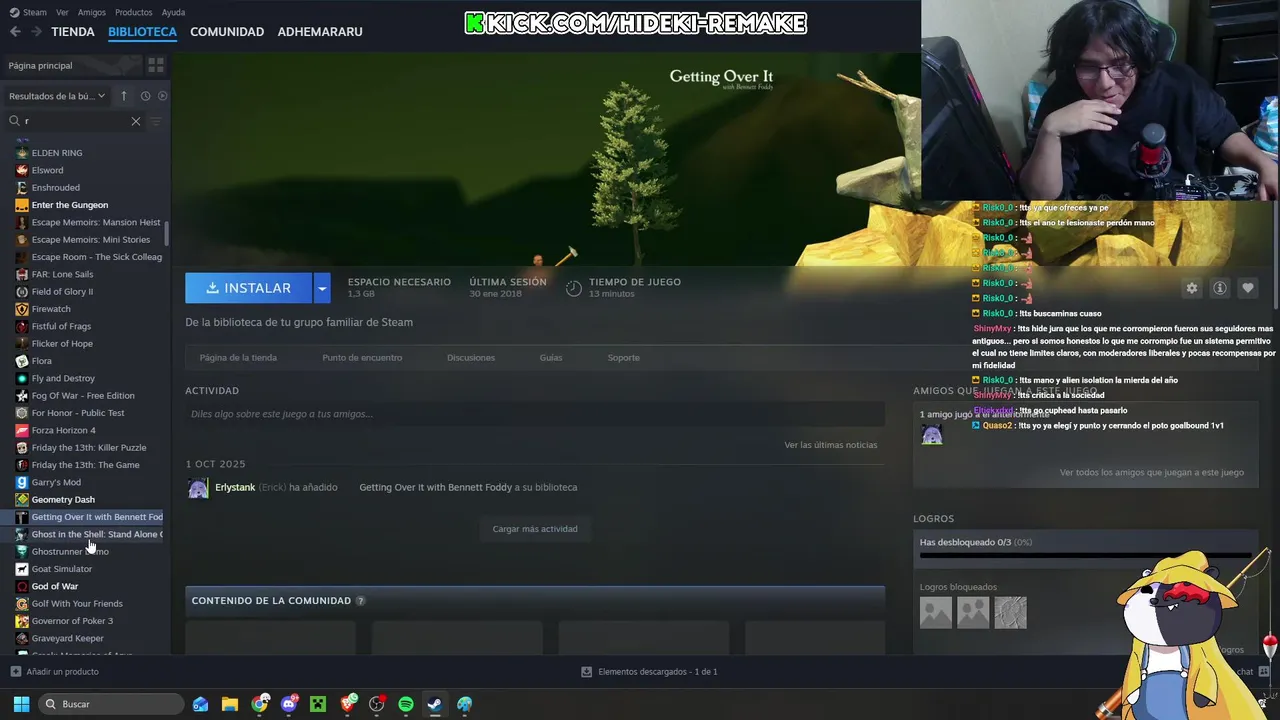Click the downloads icon in footer
Viewport: 1280px width, 720px height.
[x=587, y=672]
